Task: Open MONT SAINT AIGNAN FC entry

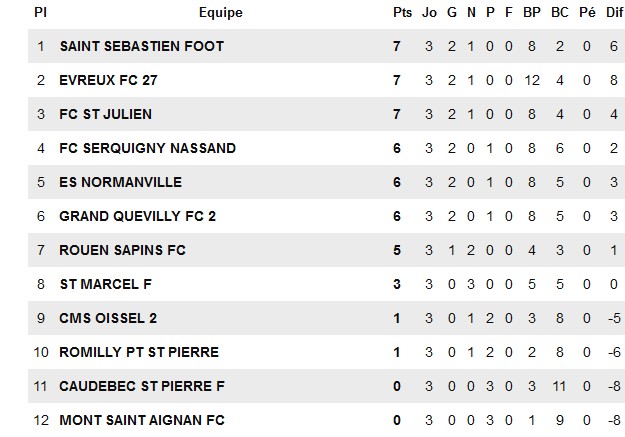Action: tap(142, 420)
